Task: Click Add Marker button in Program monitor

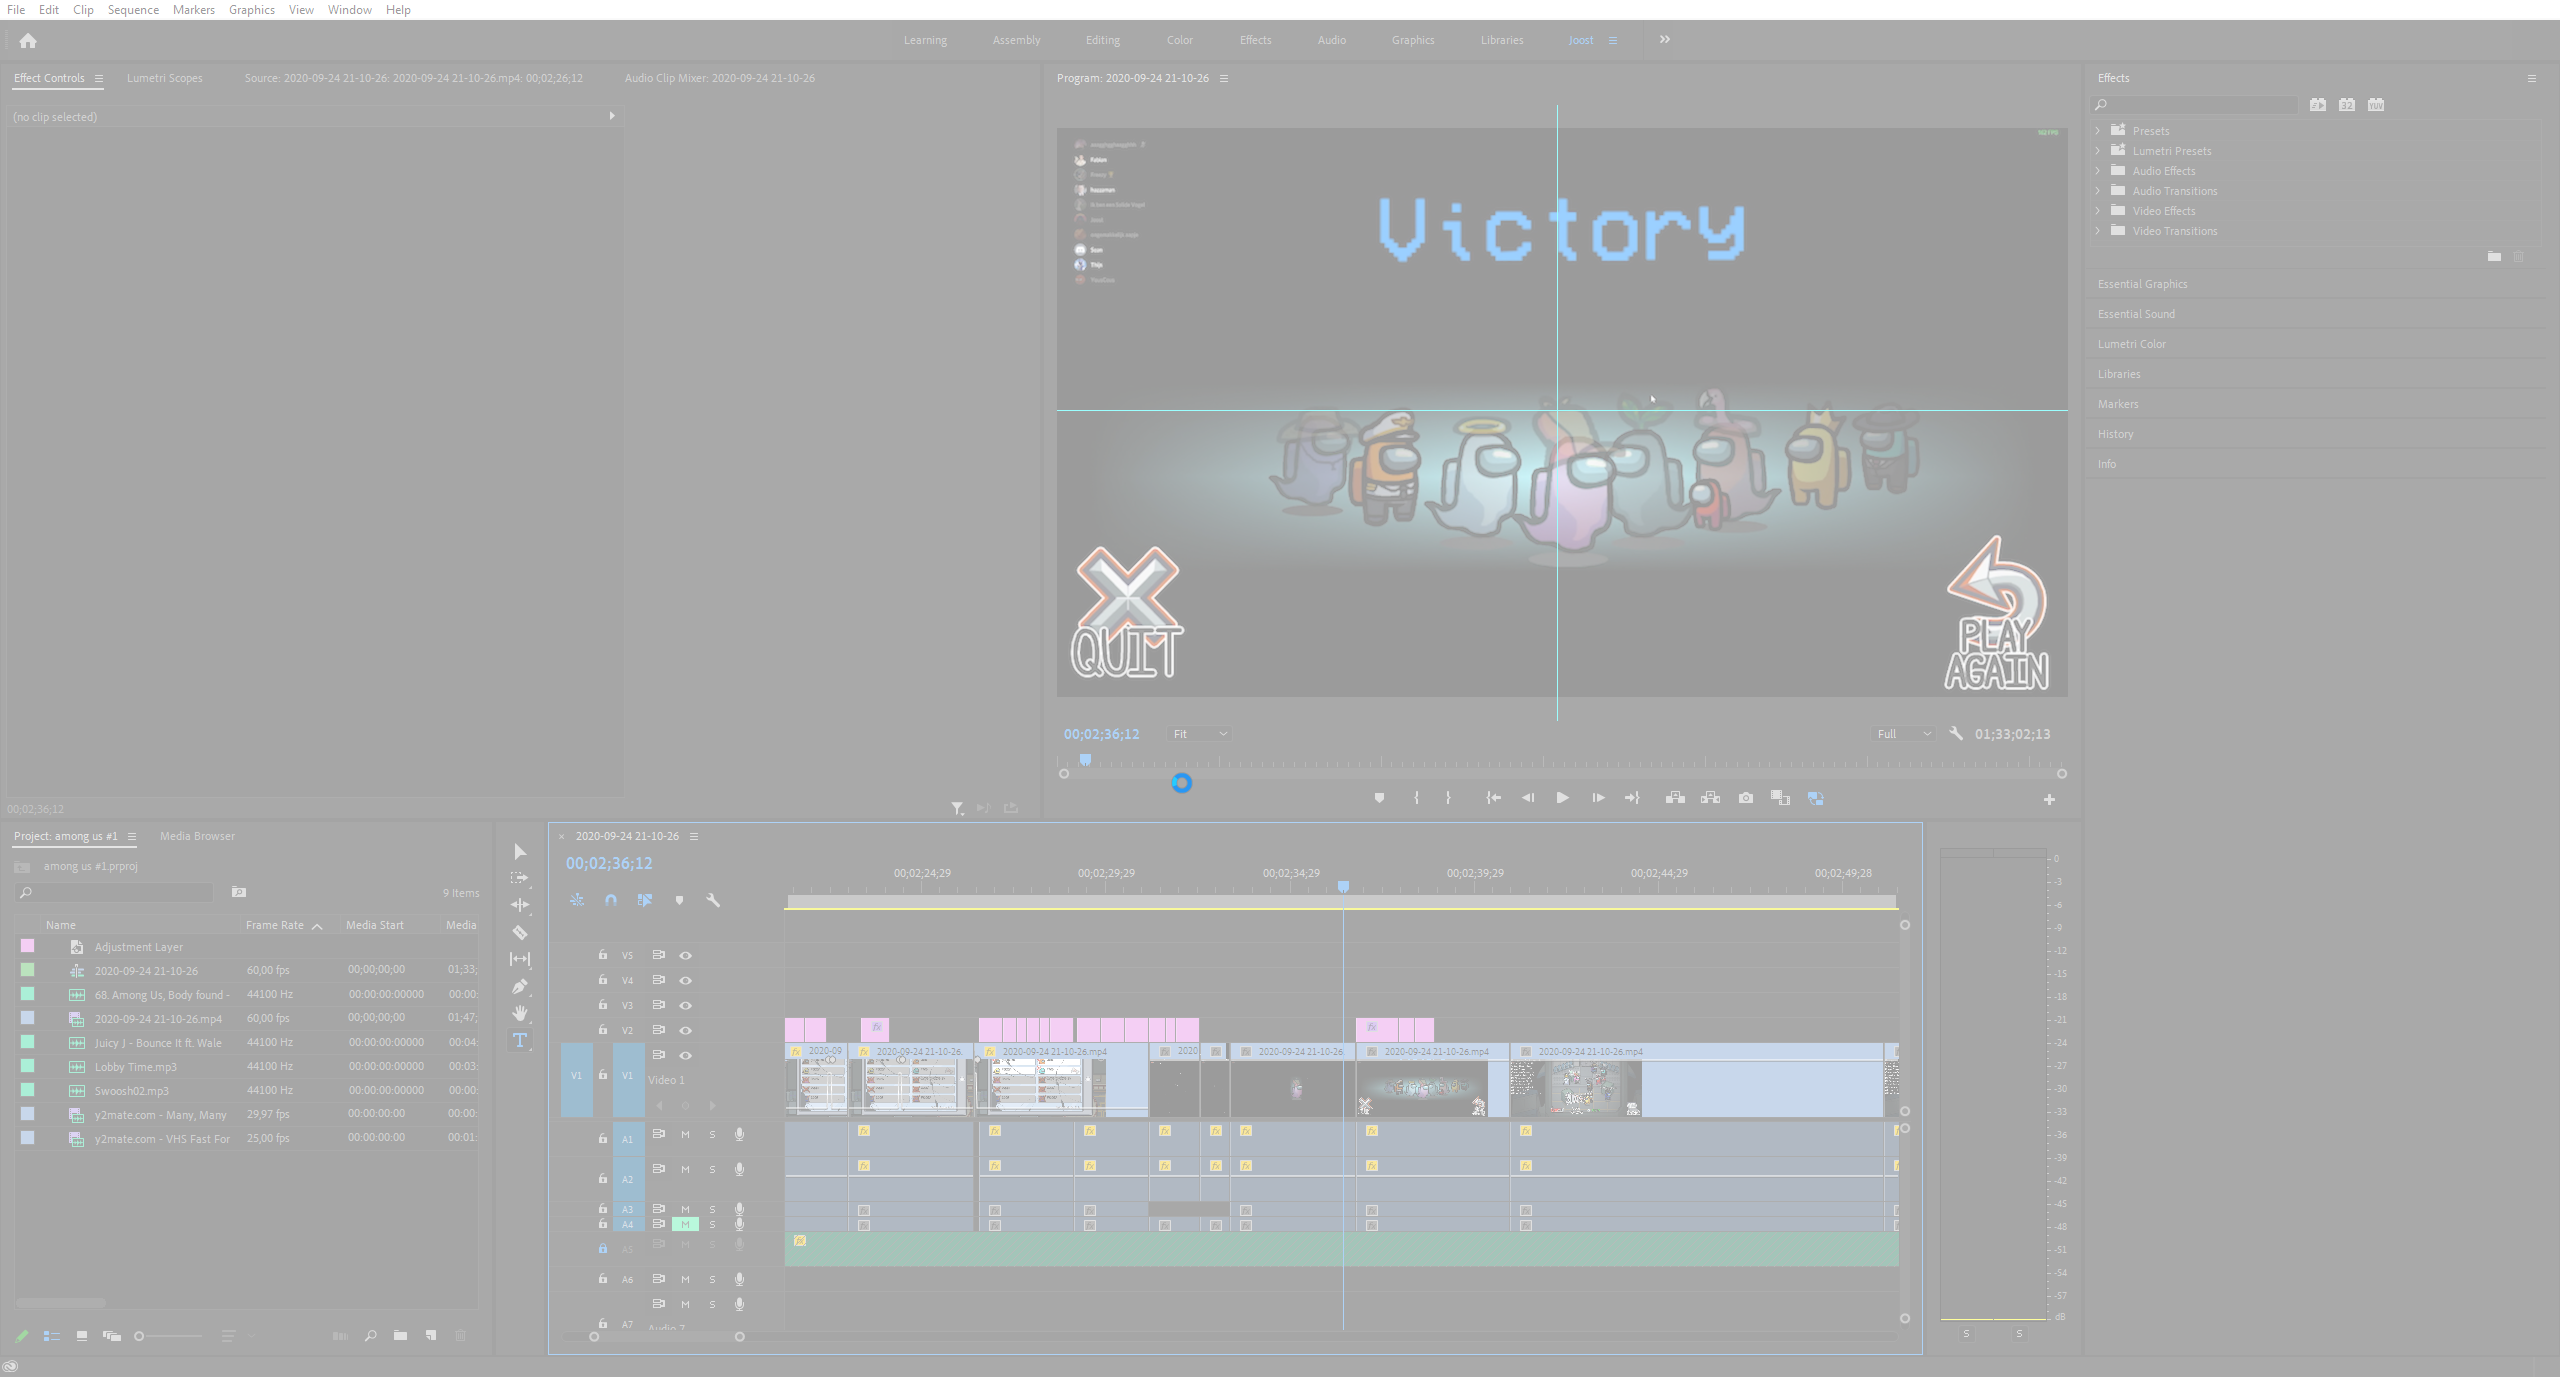Action: pos(1379,798)
